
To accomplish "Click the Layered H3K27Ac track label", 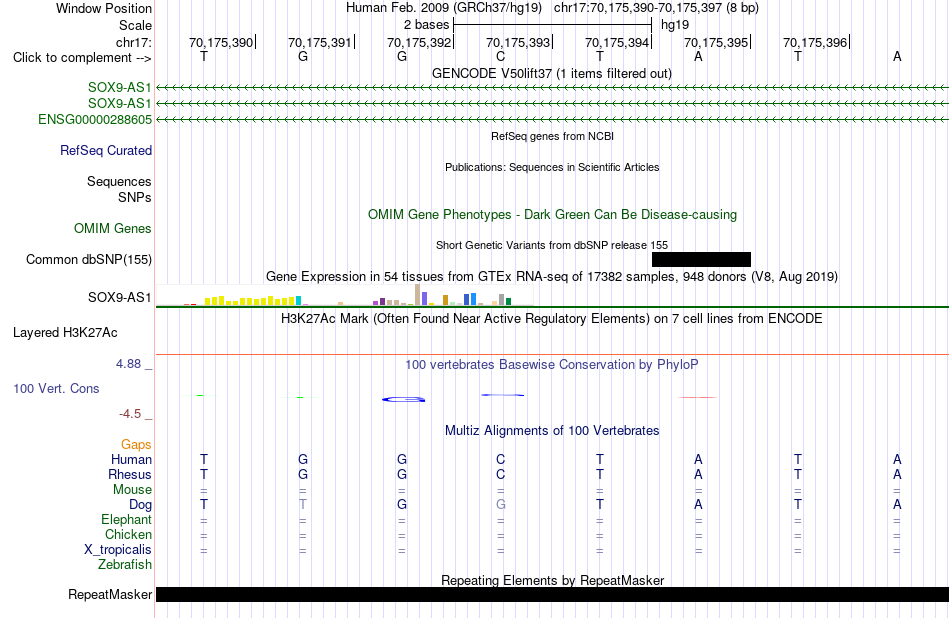I will 65,333.
